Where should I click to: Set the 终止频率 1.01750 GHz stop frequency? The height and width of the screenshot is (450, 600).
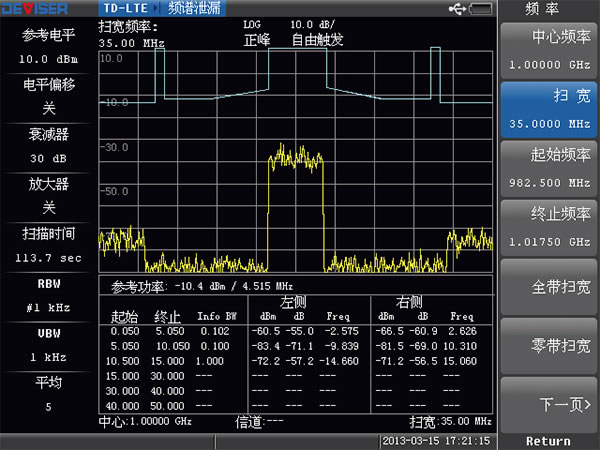[549, 228]
